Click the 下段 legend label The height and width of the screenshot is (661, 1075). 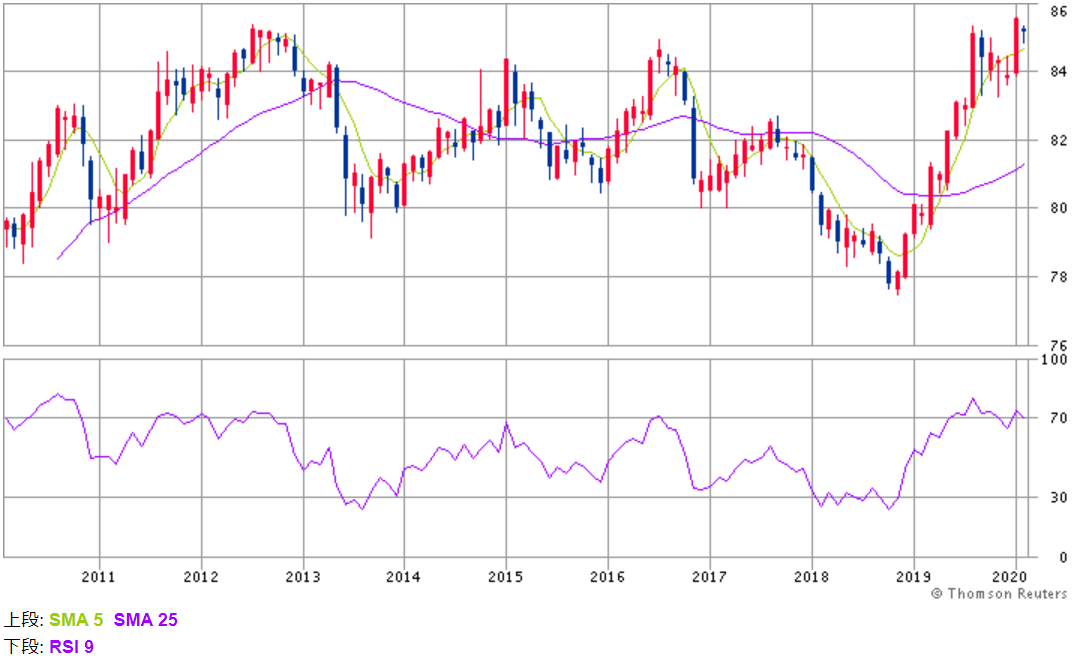click(24, 647)
